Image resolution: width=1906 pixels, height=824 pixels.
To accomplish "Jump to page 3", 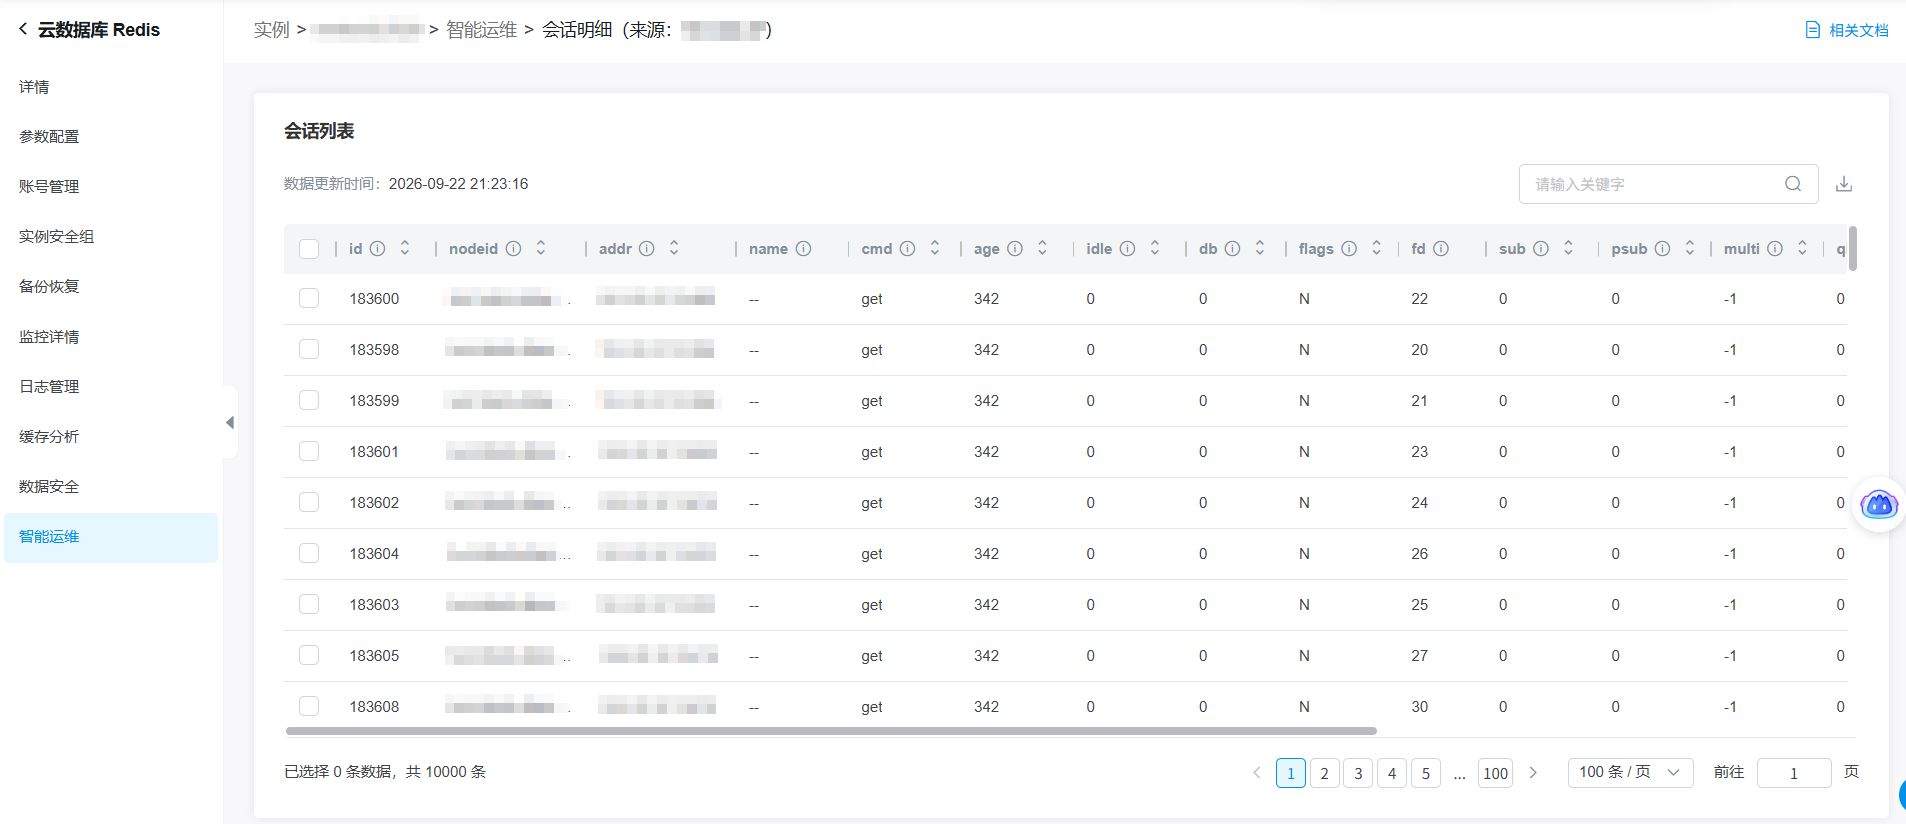I will tap(1358, 773).
